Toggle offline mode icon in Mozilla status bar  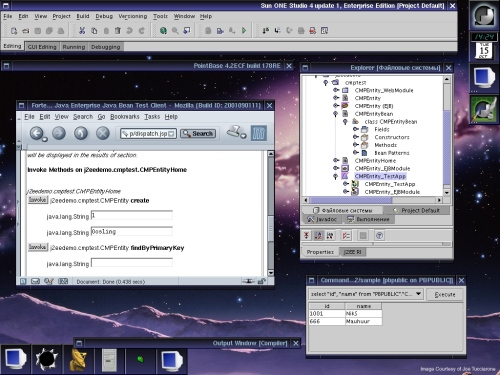pos(248,281)
